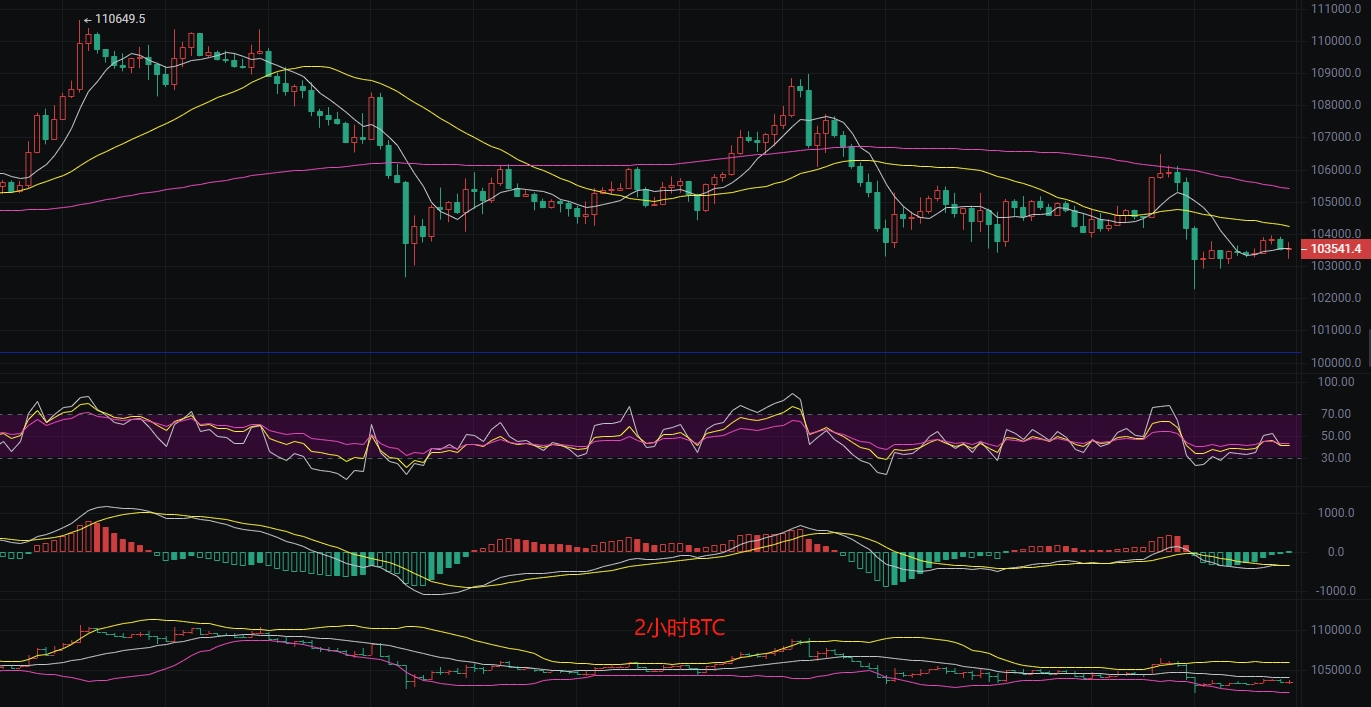Click the RSI overbought level label 70.00
The height and width of the screenshot is (707, 1371).
pos(1337,414)
